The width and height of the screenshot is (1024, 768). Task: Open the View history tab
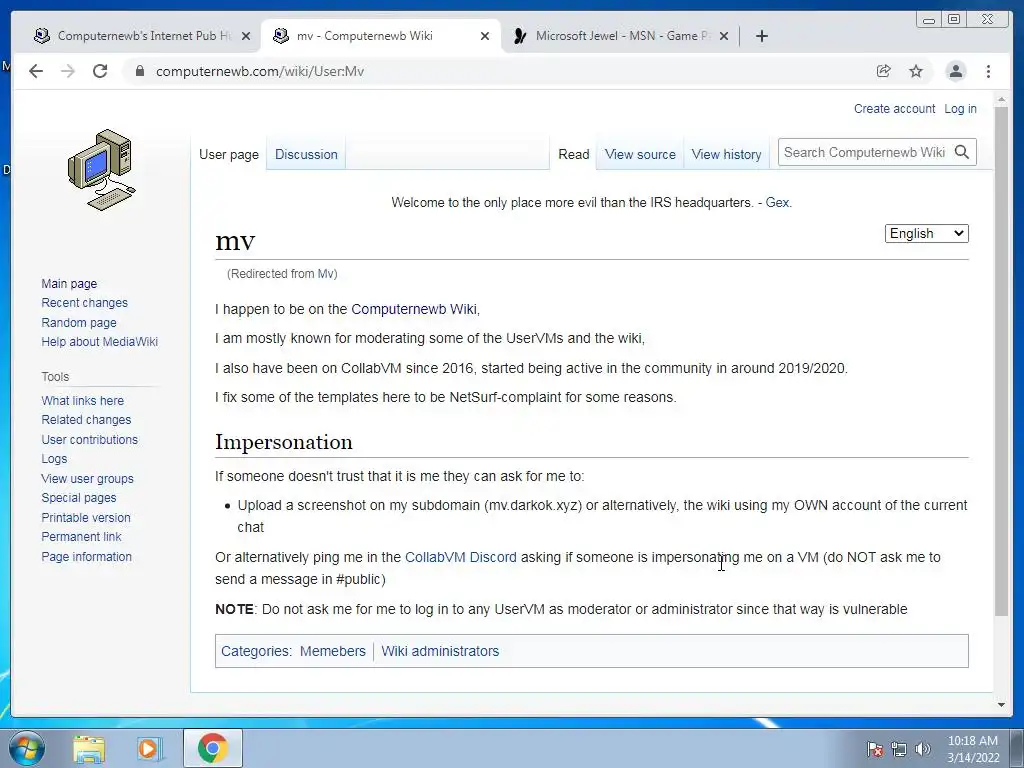tap(726, 154)
